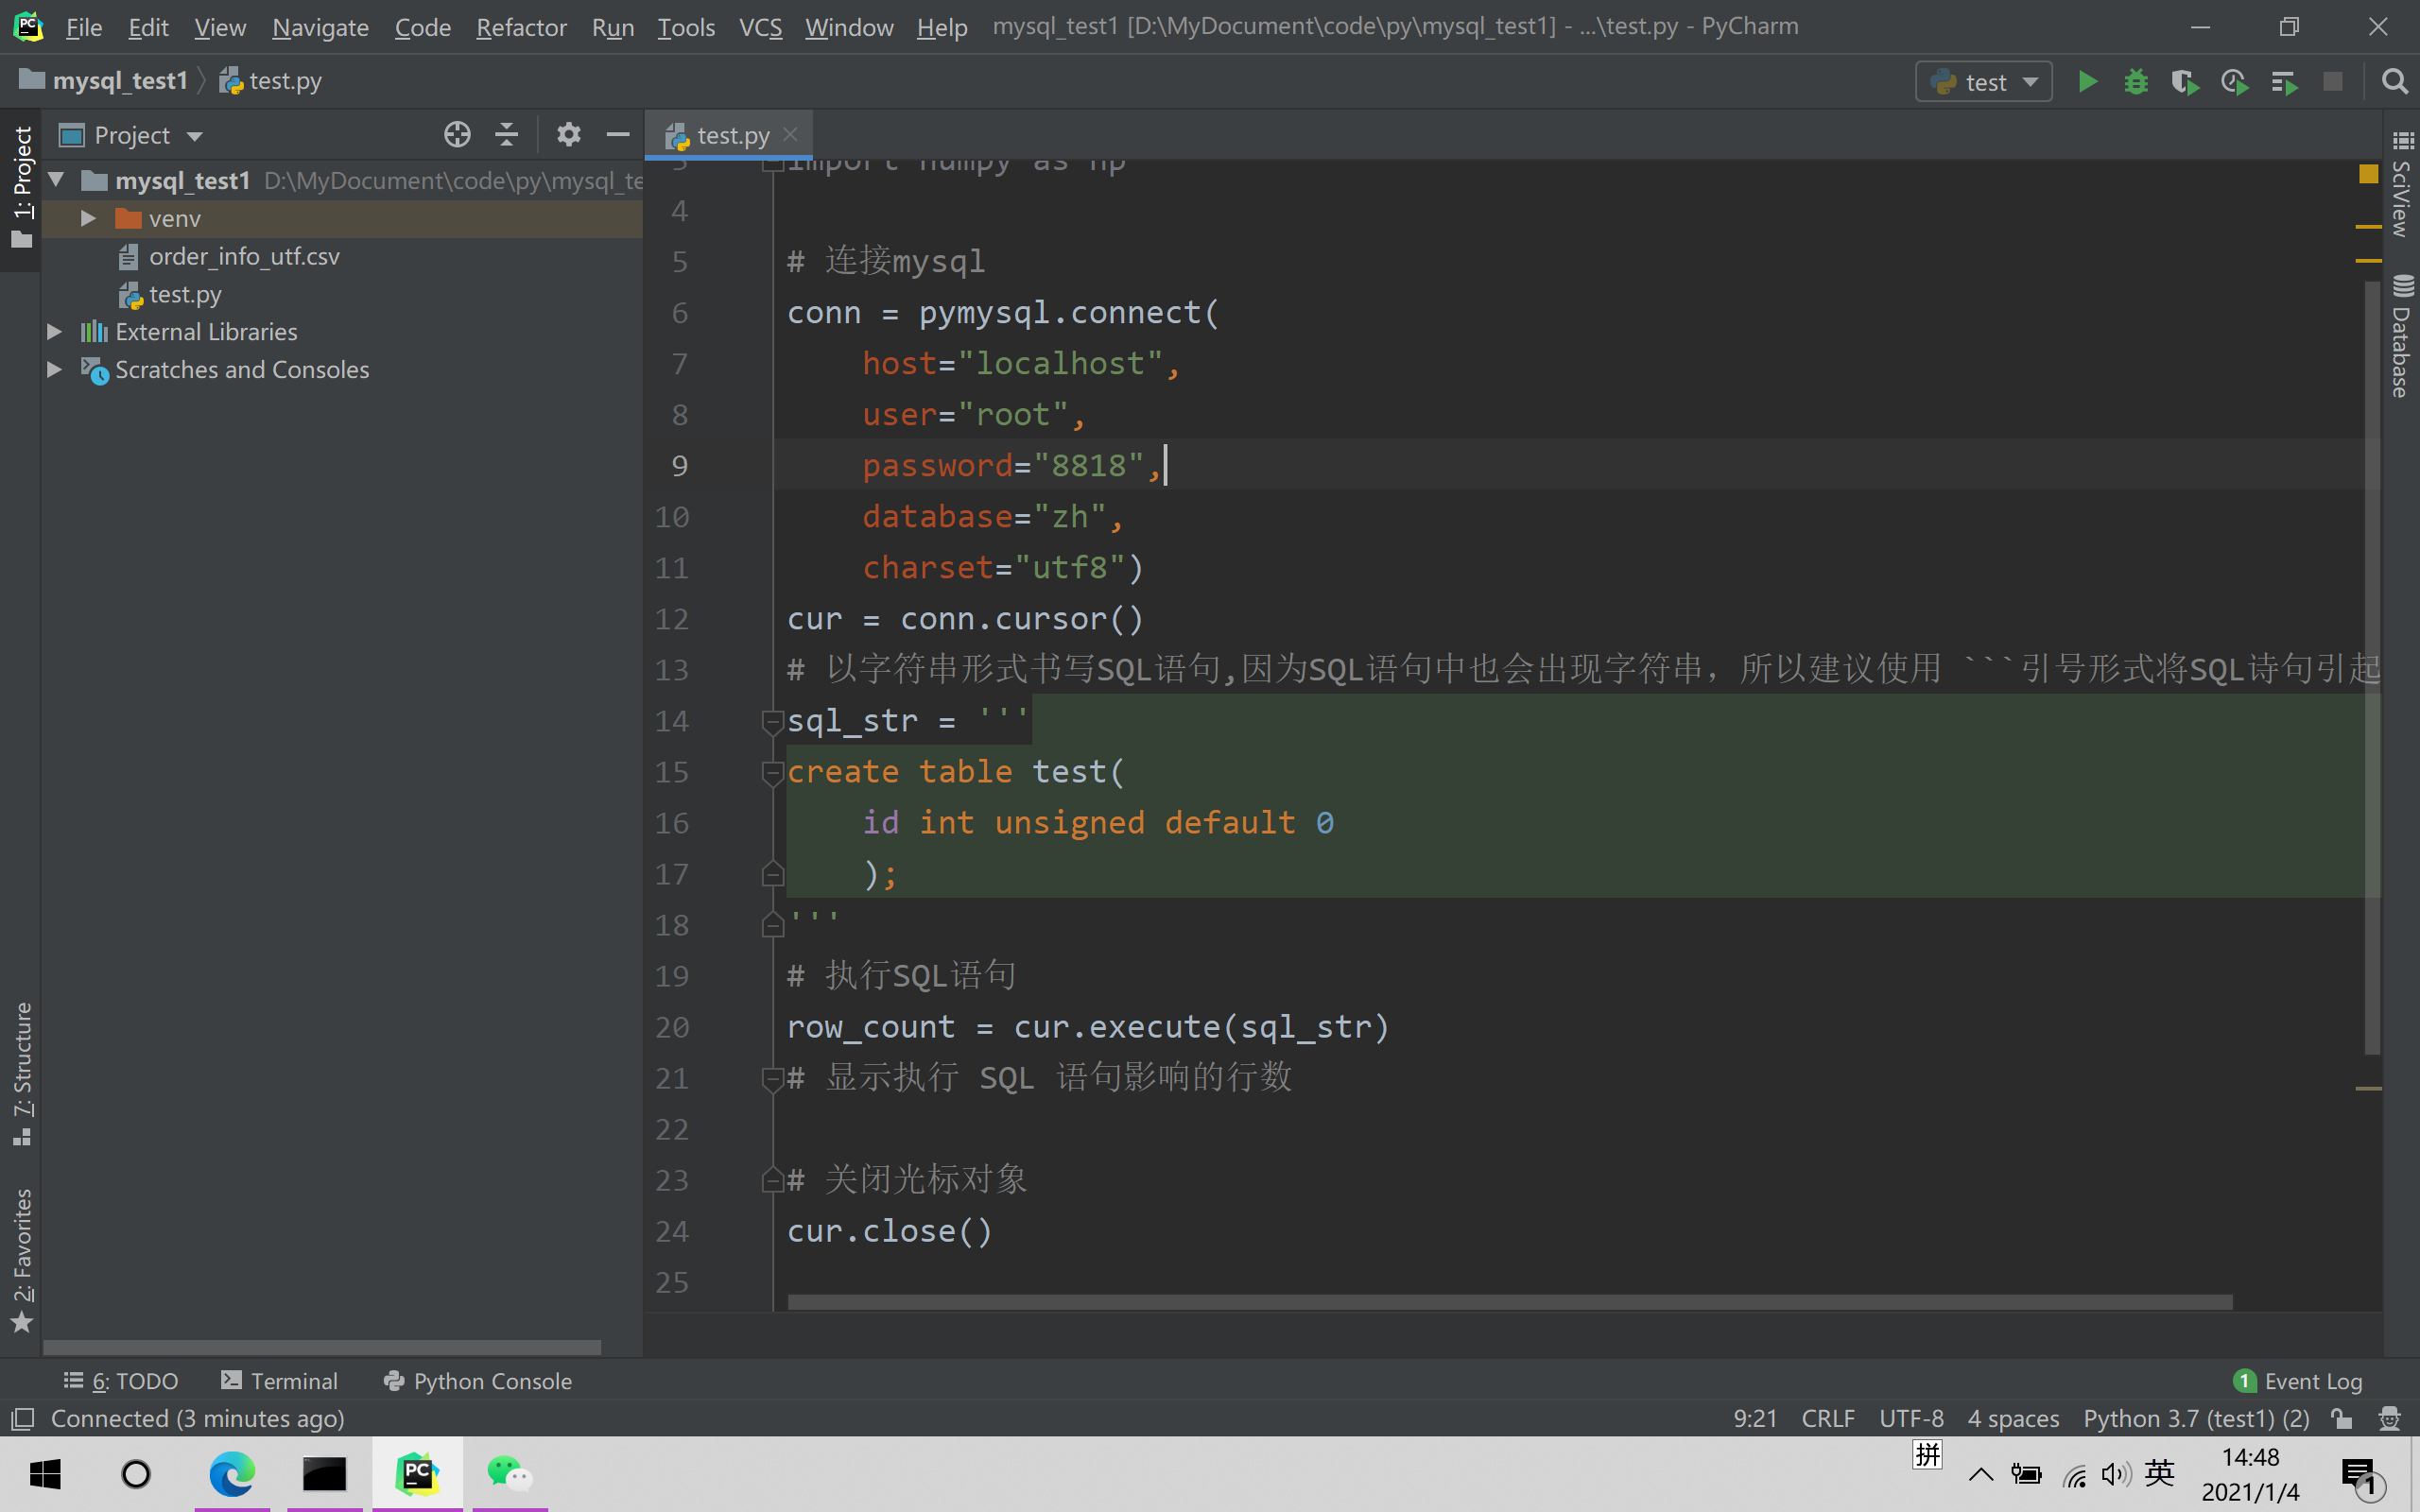Change CRLF line separator setting
Viewport: 2420px width, 1512px height.
point(1828,1418)
